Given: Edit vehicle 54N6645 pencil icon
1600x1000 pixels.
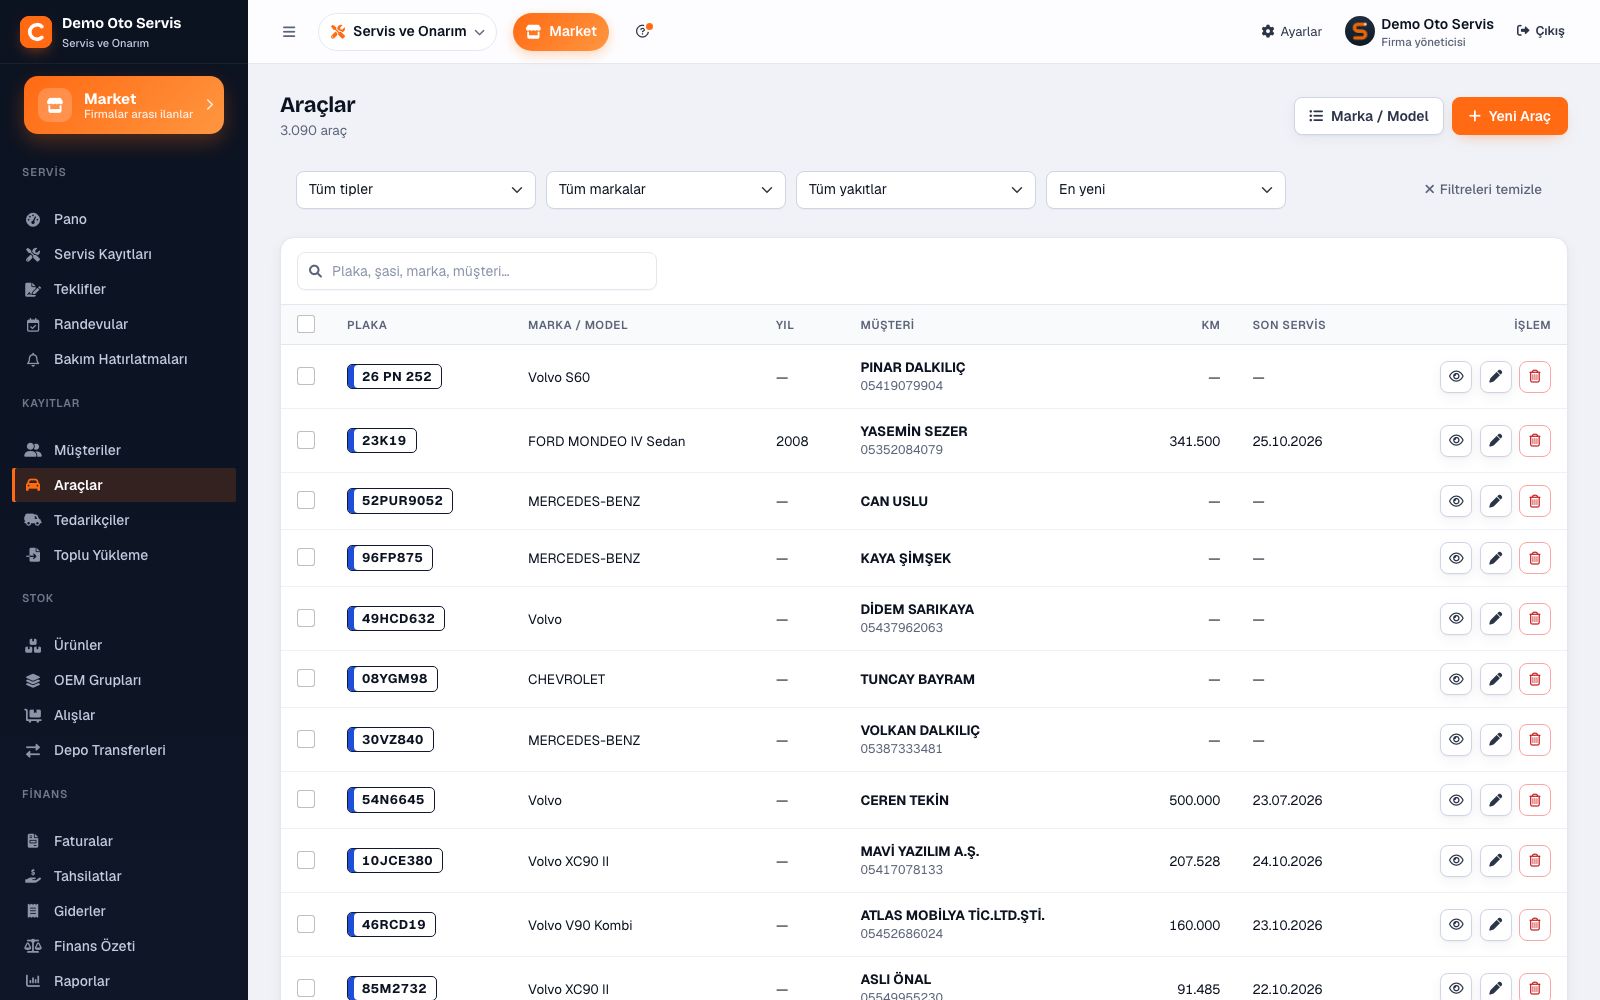Looking at the screenshot, I should point(1495,800).
